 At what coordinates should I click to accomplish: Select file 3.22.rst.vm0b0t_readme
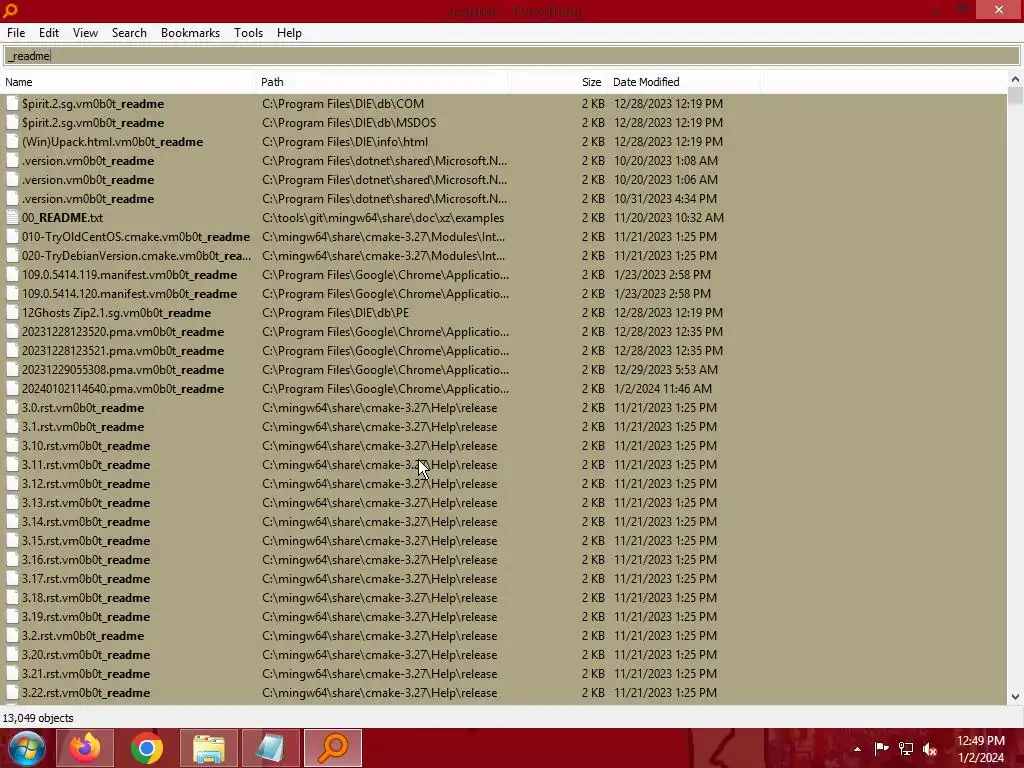tap(86, 692)
